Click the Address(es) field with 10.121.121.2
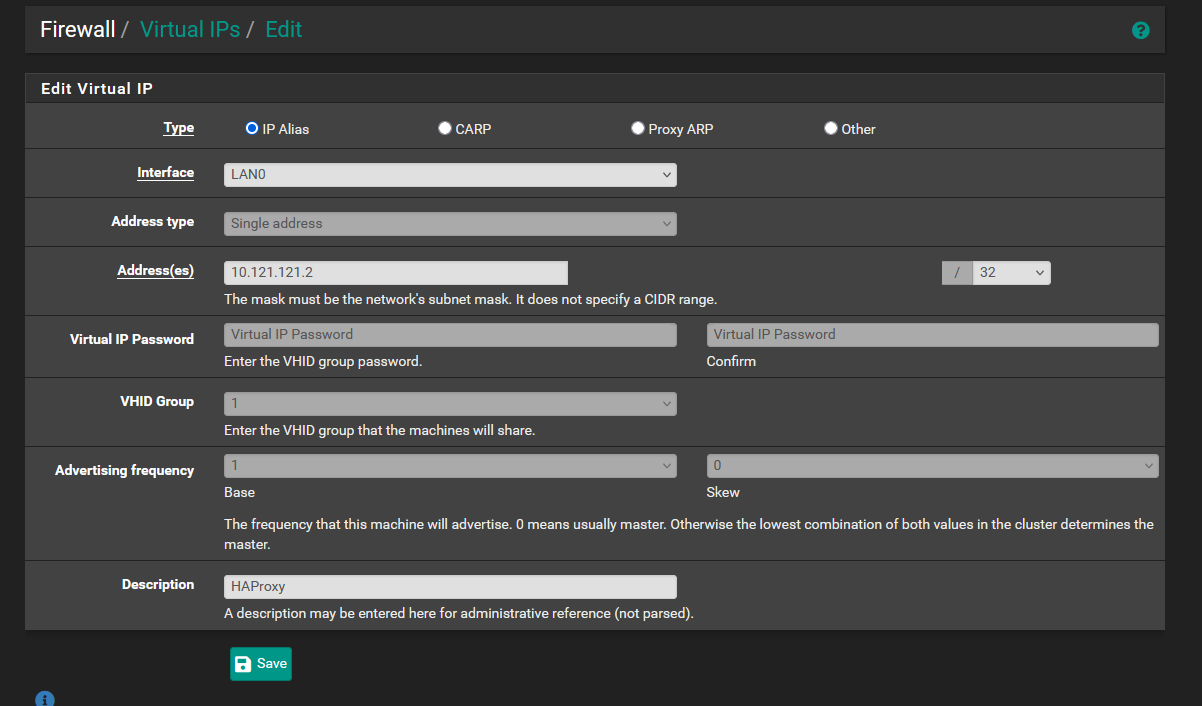 396,273
